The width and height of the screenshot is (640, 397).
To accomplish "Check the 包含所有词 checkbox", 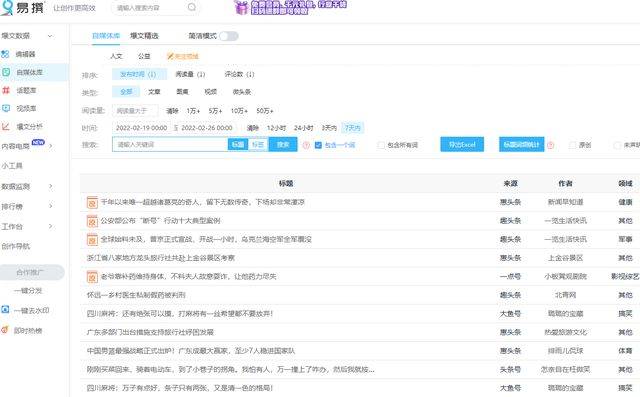I will point(381,145).
